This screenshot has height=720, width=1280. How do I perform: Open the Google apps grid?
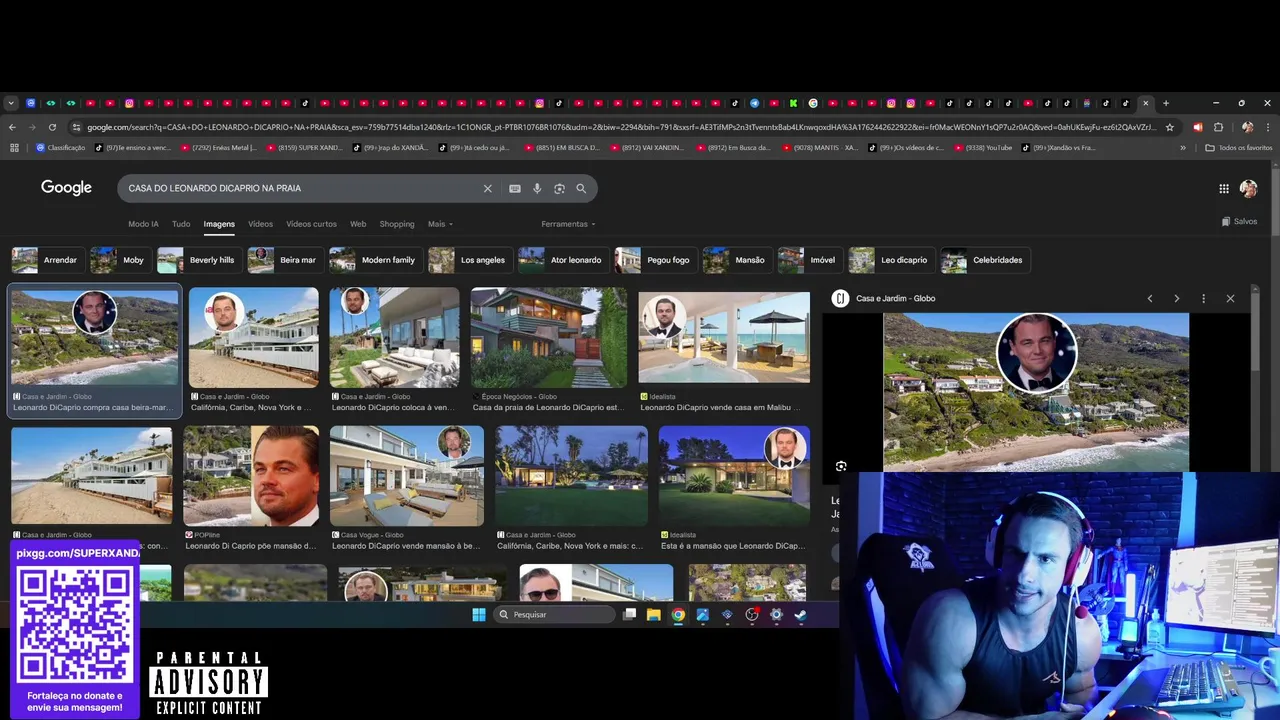pos(1224,188)
